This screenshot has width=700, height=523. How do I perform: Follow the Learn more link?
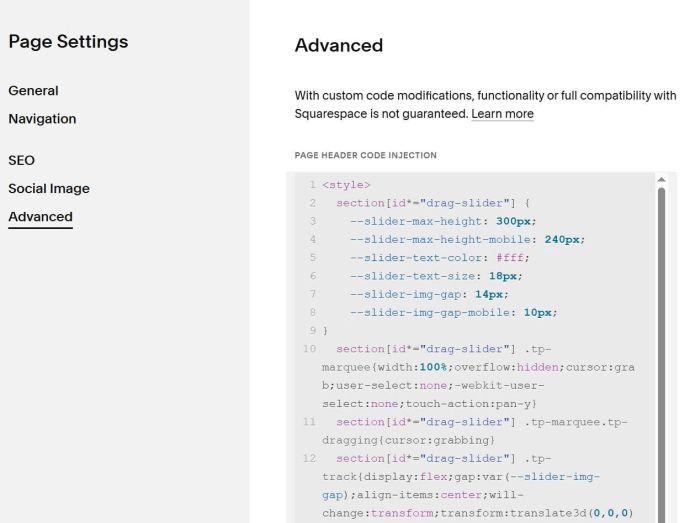pos(502,114)
